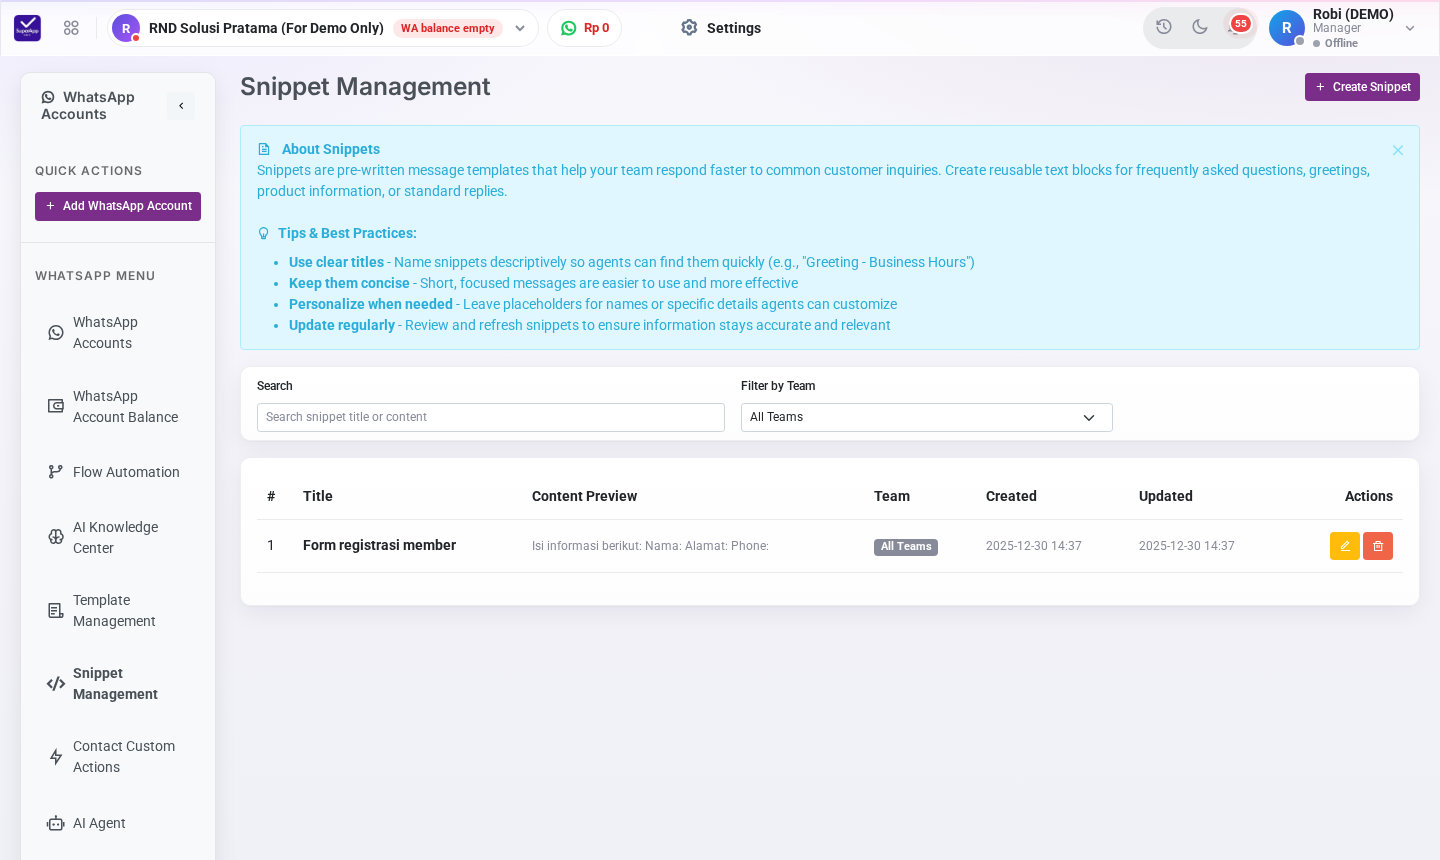Image resolution: width=1440 pixels, height=860 pixels.
Task: Go to Template Management menu
Action: 114,611
